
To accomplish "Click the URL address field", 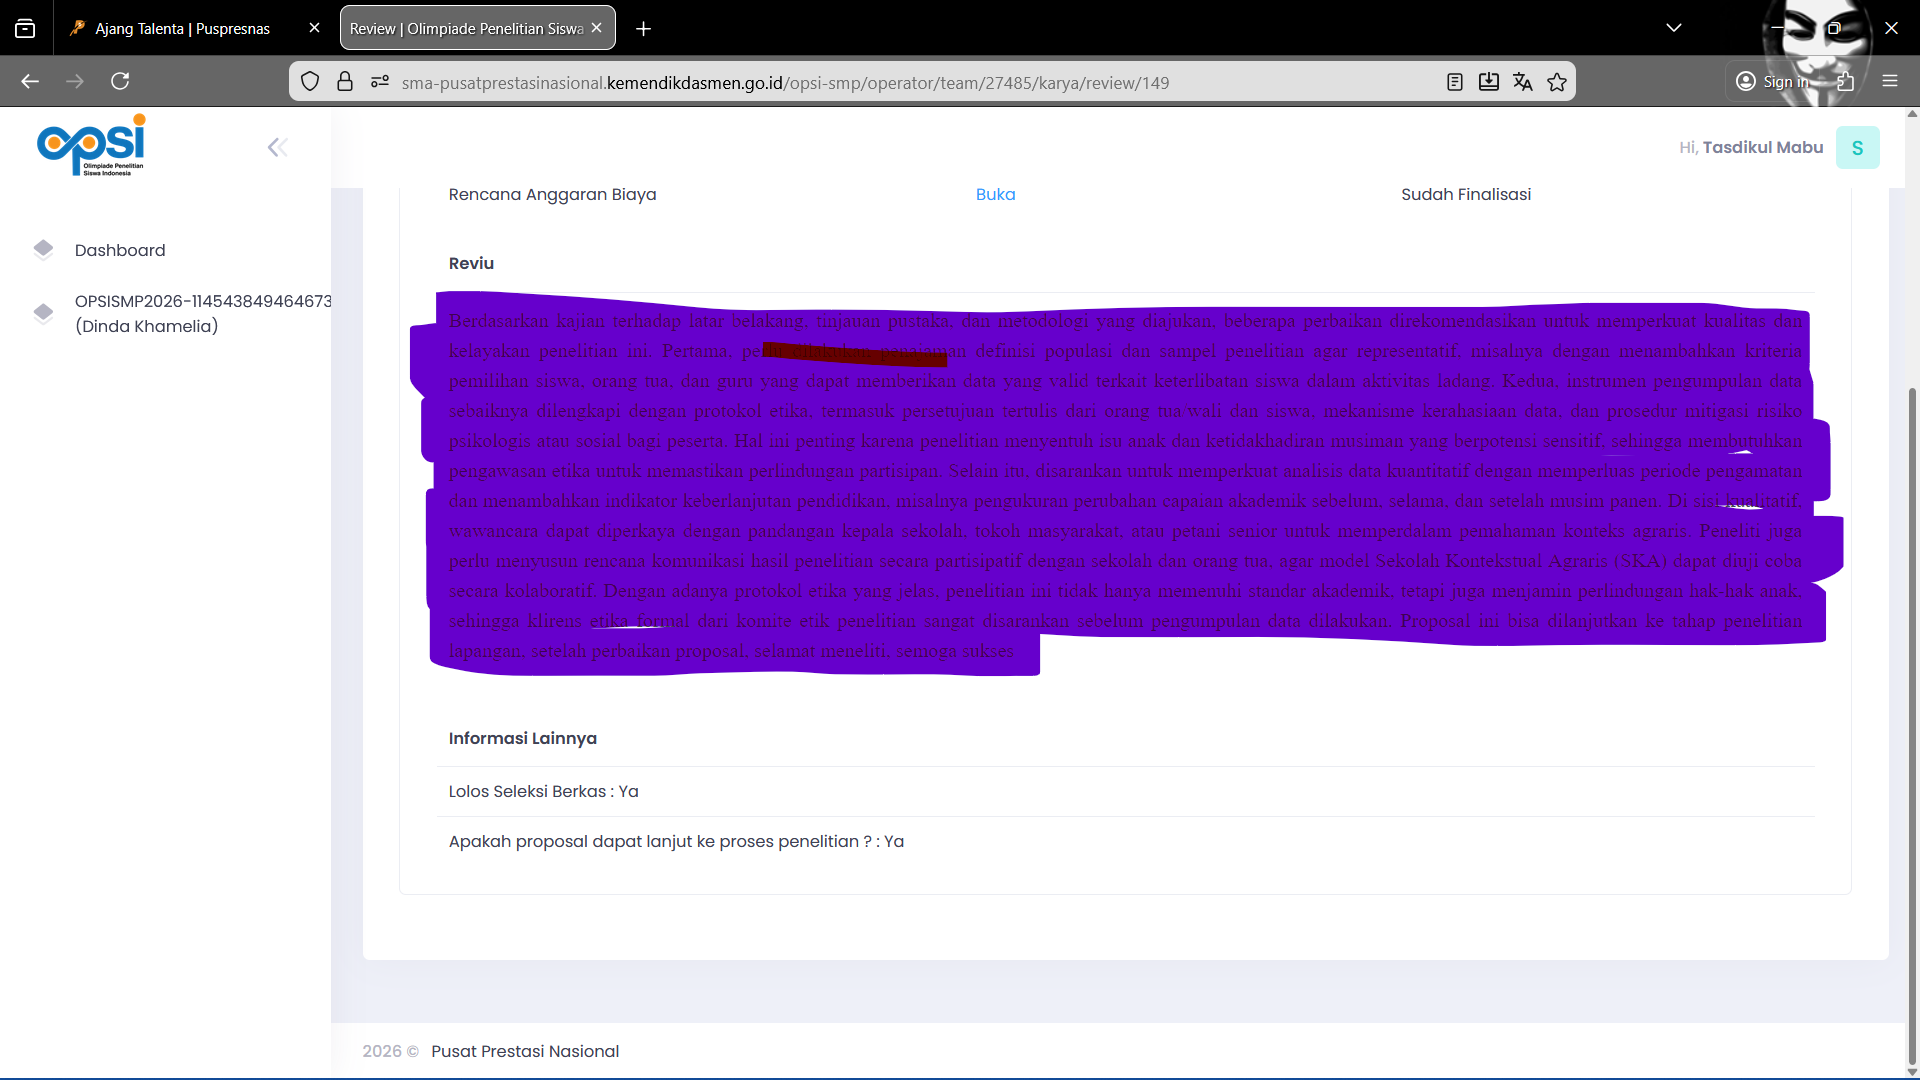I will coord(785,83).
